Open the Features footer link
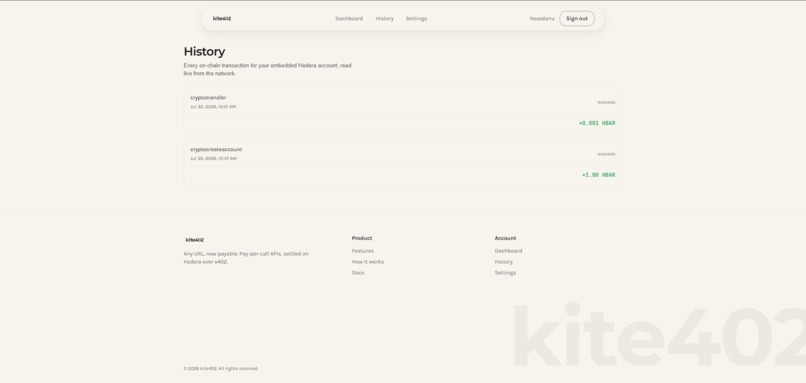This screenshot has width=806, height=383. coord(362,251)
